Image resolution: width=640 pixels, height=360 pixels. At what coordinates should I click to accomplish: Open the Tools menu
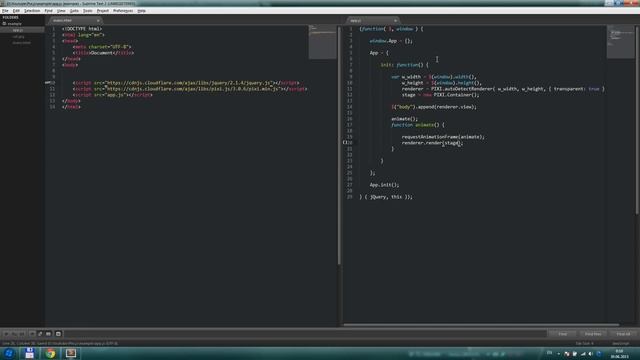coord(88,11)
